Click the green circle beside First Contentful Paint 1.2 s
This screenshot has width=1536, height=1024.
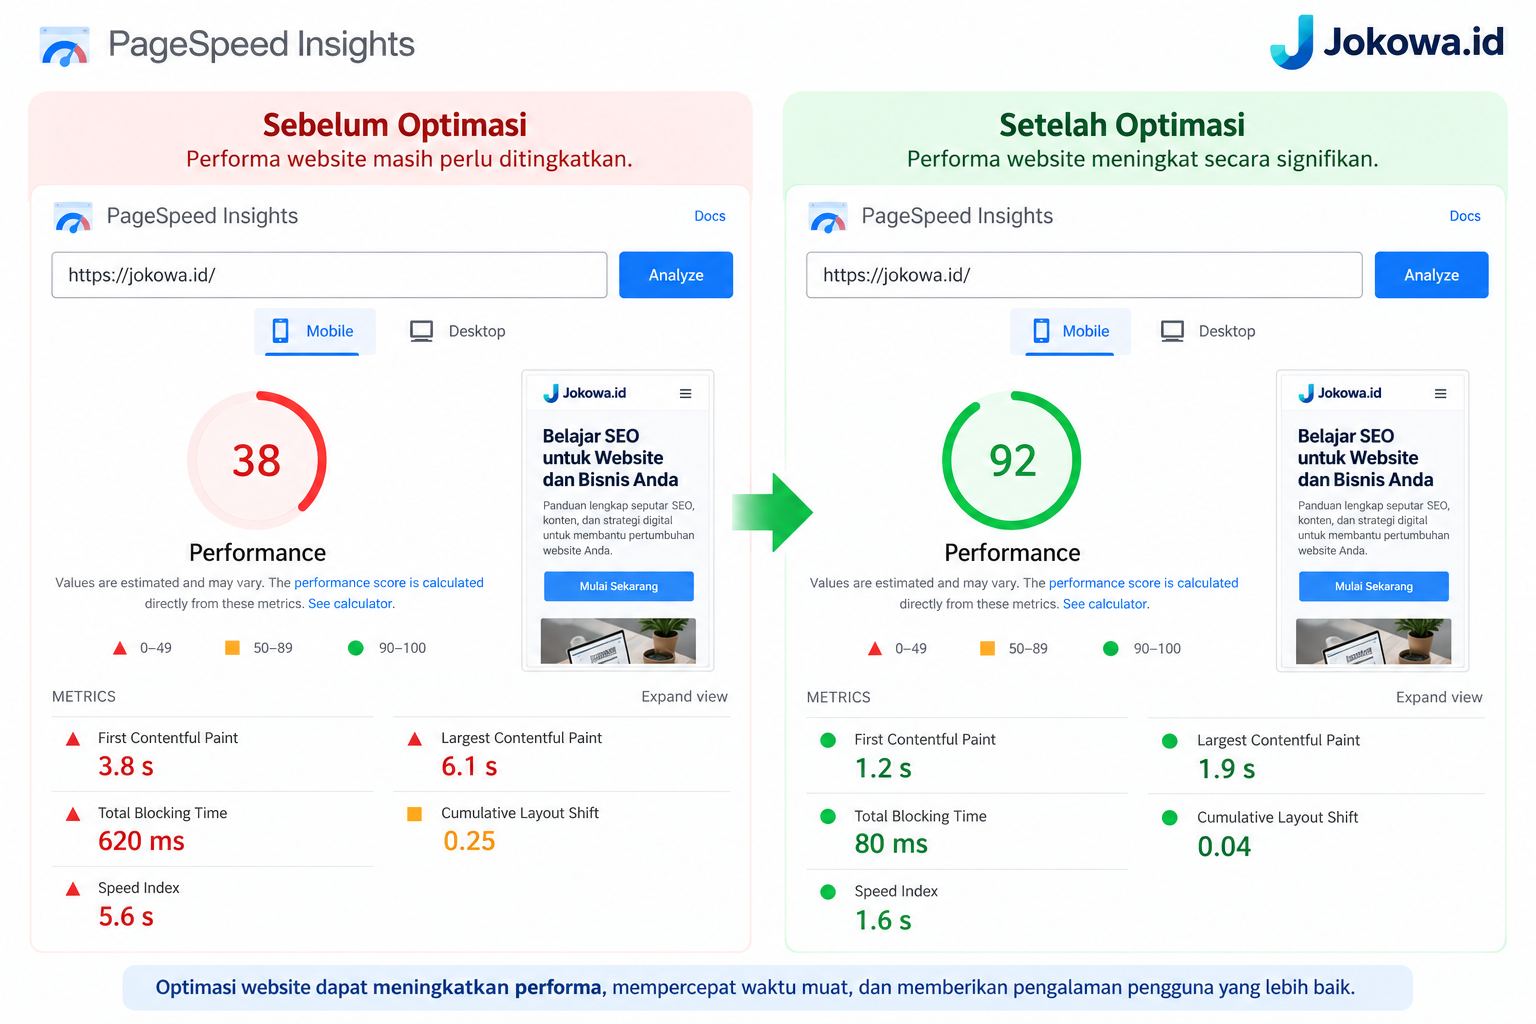828,740
